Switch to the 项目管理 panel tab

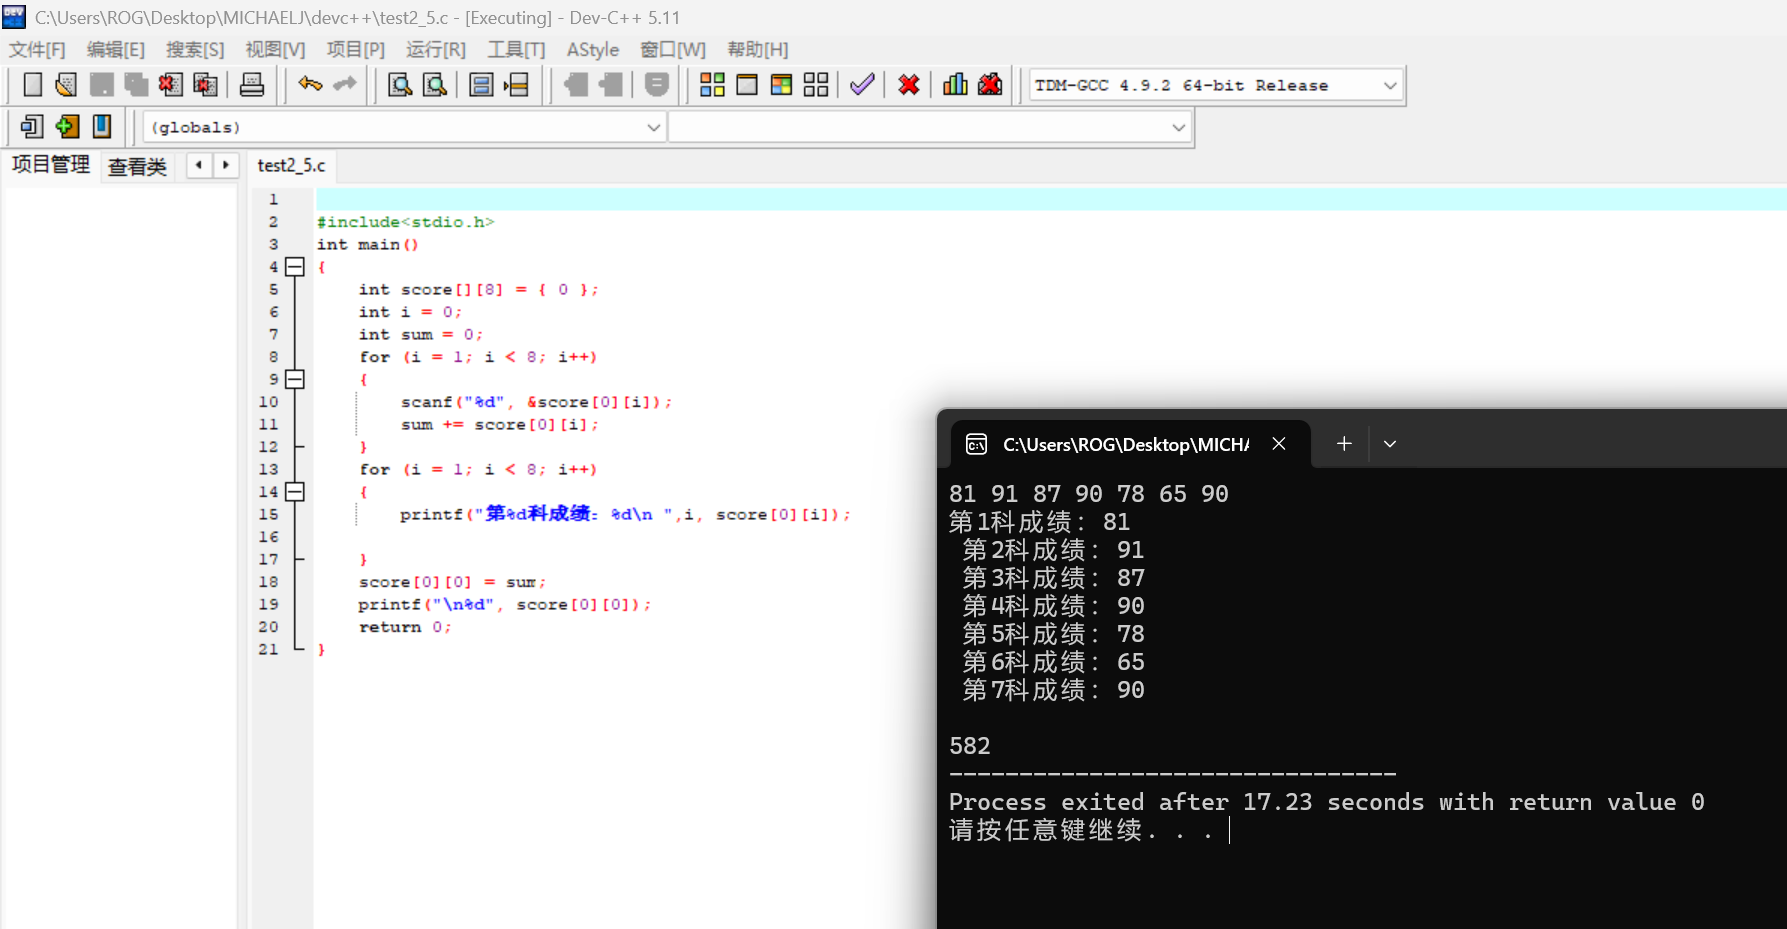tap(51, 165)
